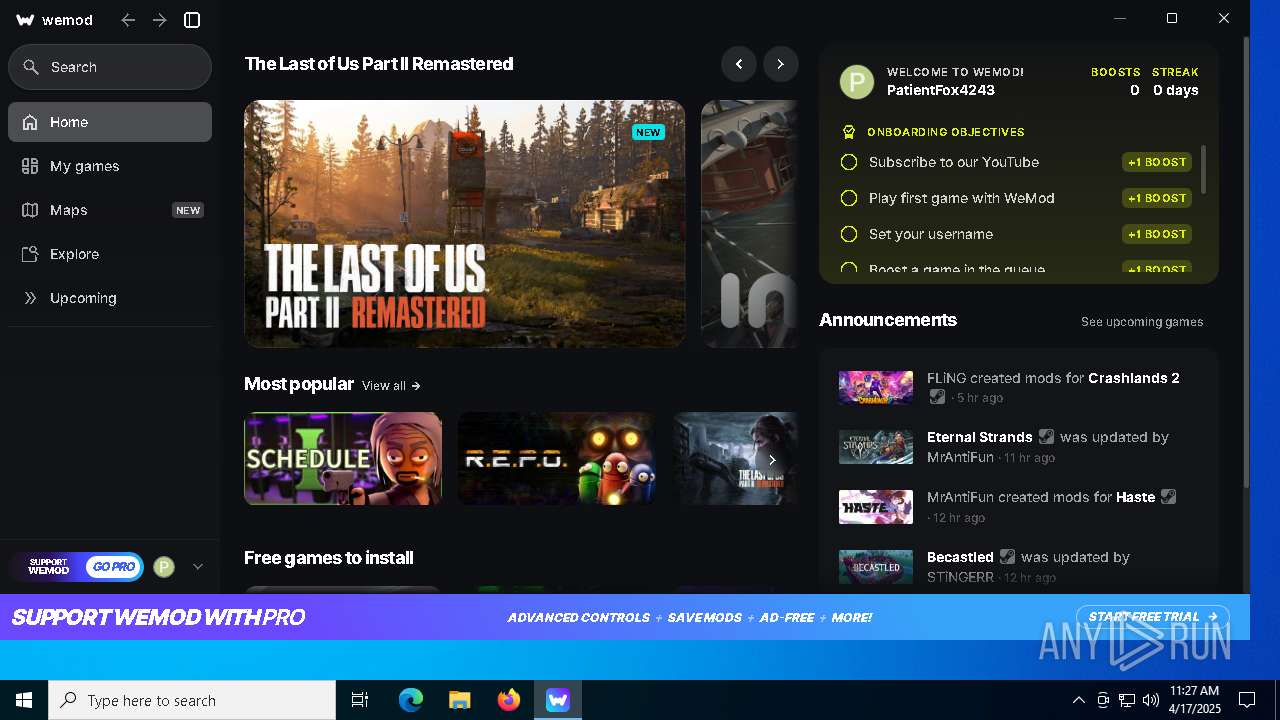Open File Explorer from taskbar
1280x720 pixels.
pos(459,700)
